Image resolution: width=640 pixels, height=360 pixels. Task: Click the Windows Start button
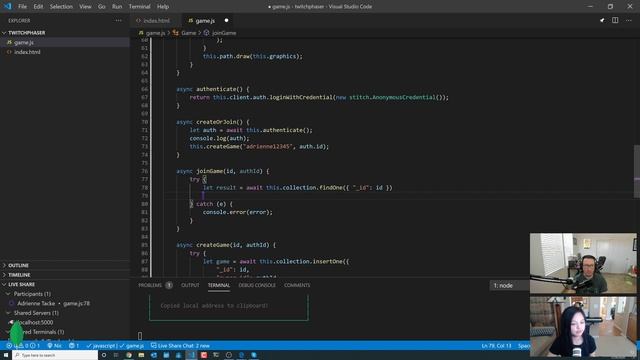coord(6,355)
